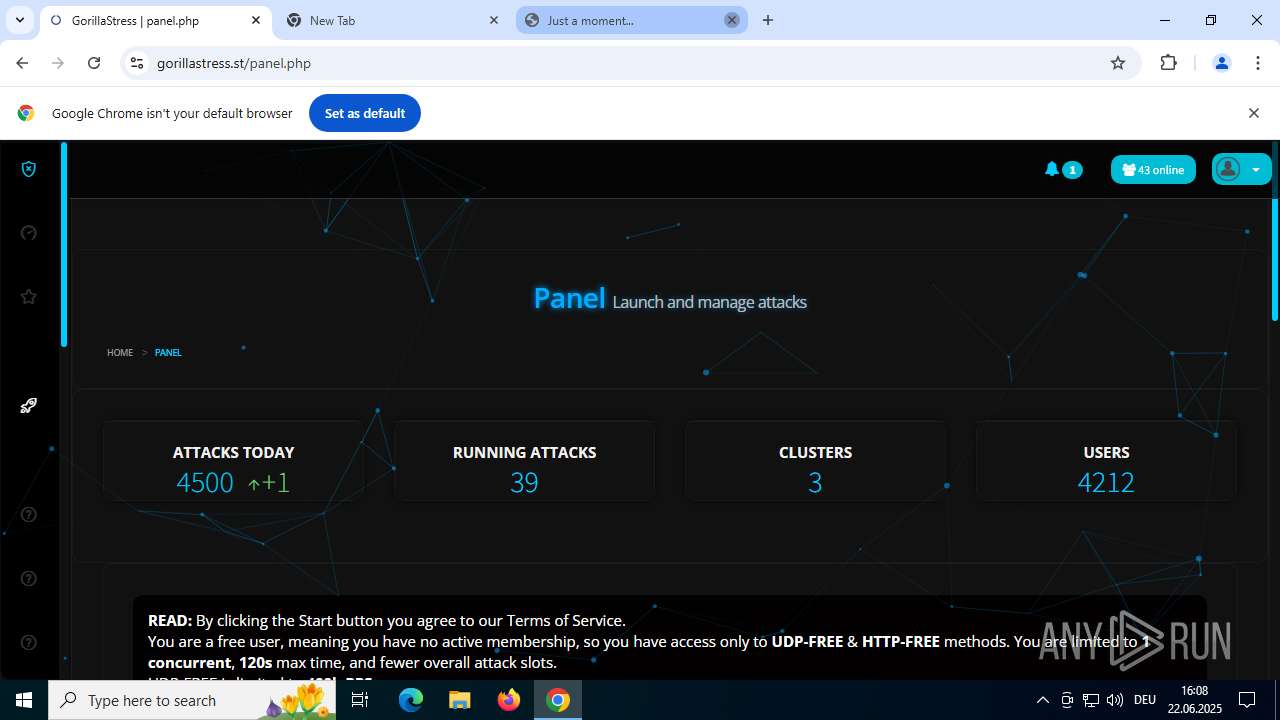The image size is (1280, 720).
Task: Open the Windows Start menu
Action: click(x=24, y=700)
